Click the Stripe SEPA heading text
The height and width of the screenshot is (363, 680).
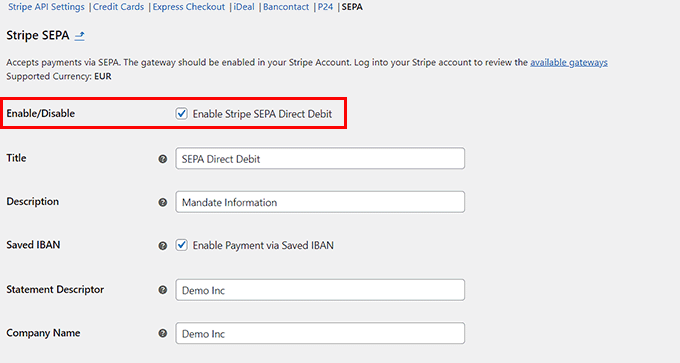[x=38, y=36]
